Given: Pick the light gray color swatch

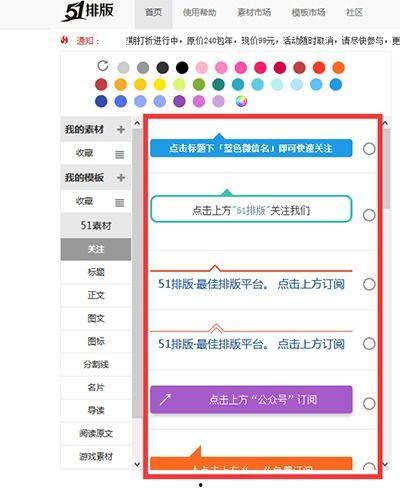Looking at the screenshot, I should point(123,68).
